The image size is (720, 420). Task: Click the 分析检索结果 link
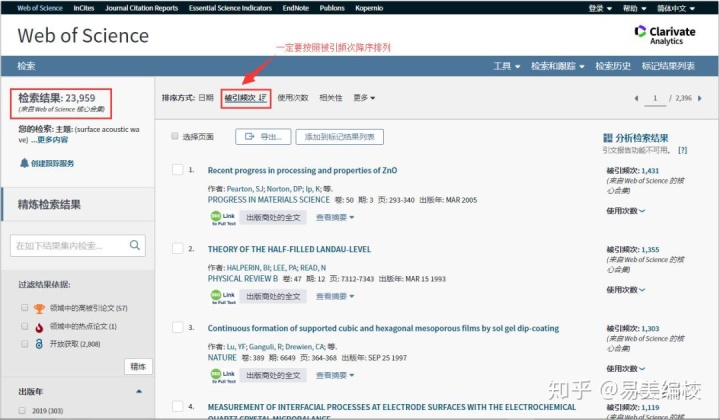[641, 138]
